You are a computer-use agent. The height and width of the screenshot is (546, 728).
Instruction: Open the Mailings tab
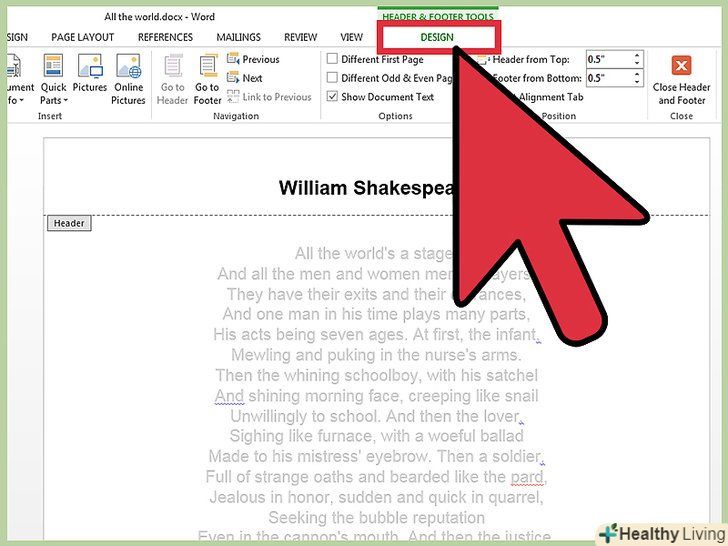click(x=238, y=37)
